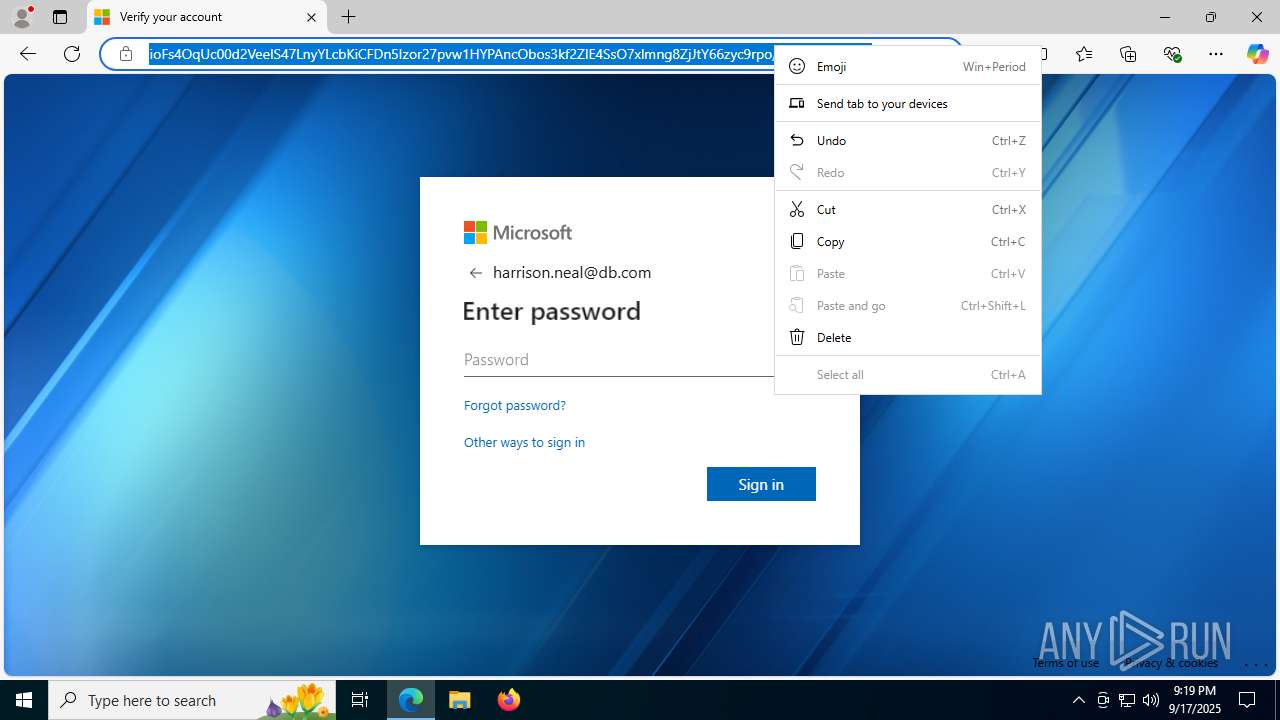
Task: Open the network status icon
Action: (x=1127, y=700)
